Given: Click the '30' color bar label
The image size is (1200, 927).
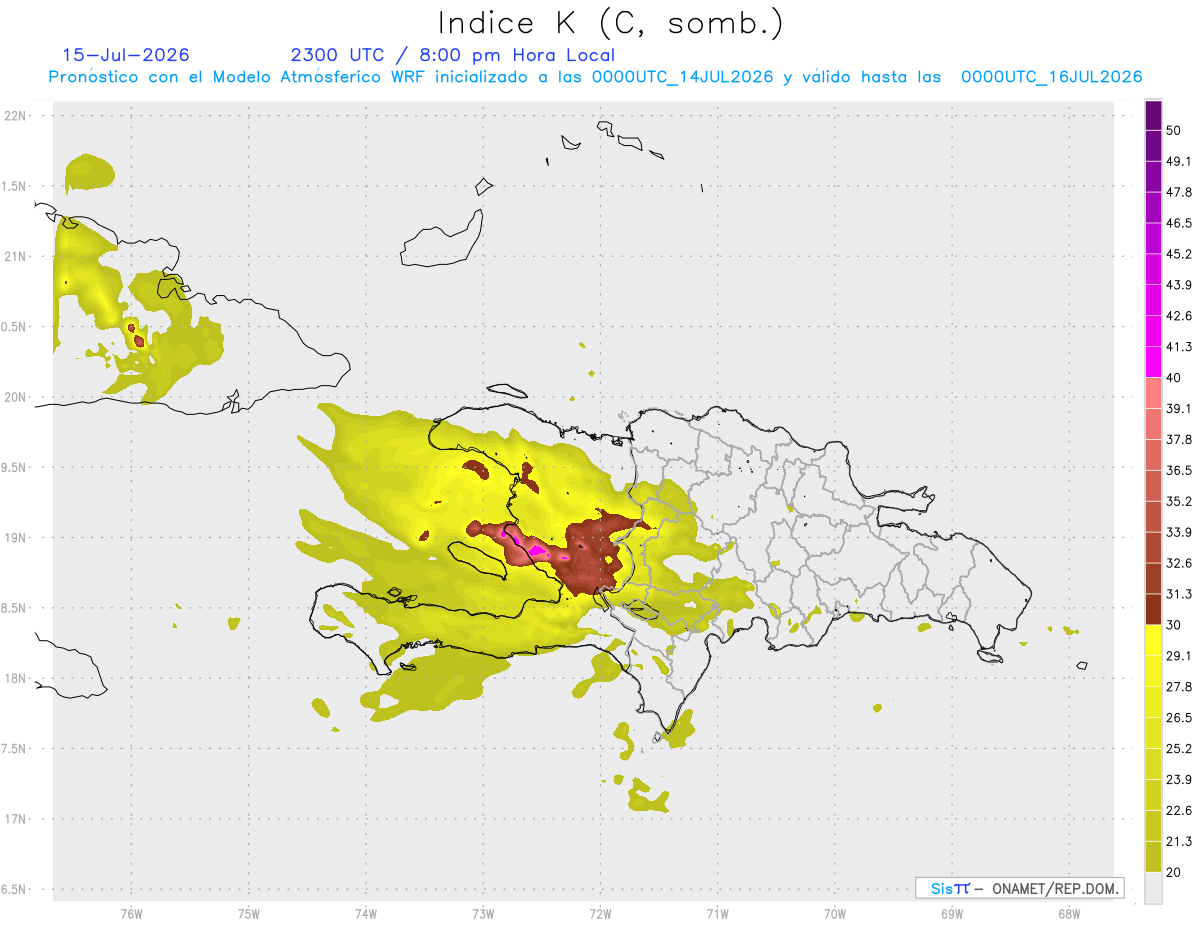Looking at the screenshot, I should point(1174,625).
